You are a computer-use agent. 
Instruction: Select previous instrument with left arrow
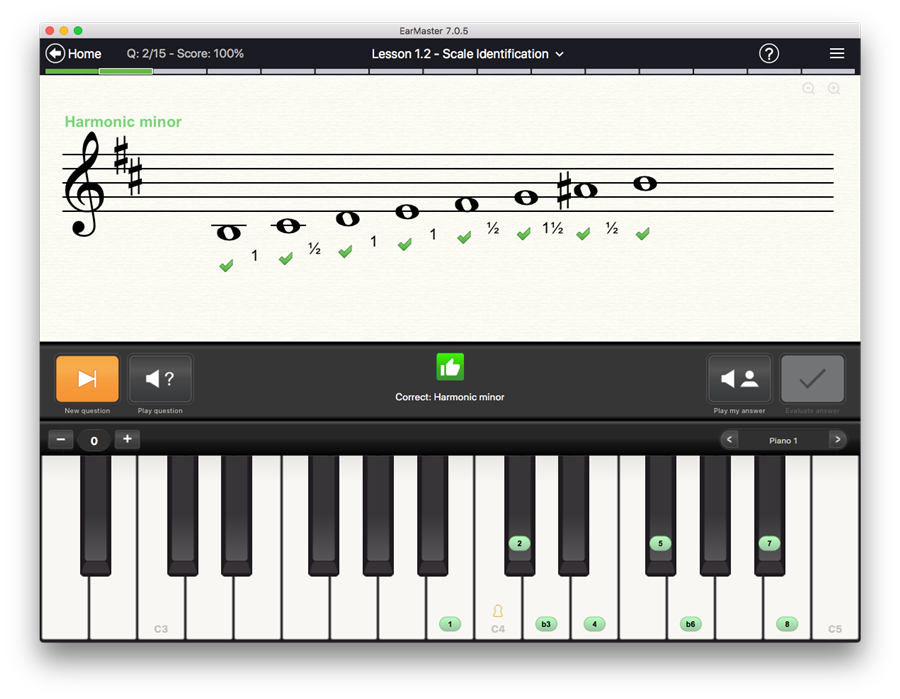(x=730, y=440)
